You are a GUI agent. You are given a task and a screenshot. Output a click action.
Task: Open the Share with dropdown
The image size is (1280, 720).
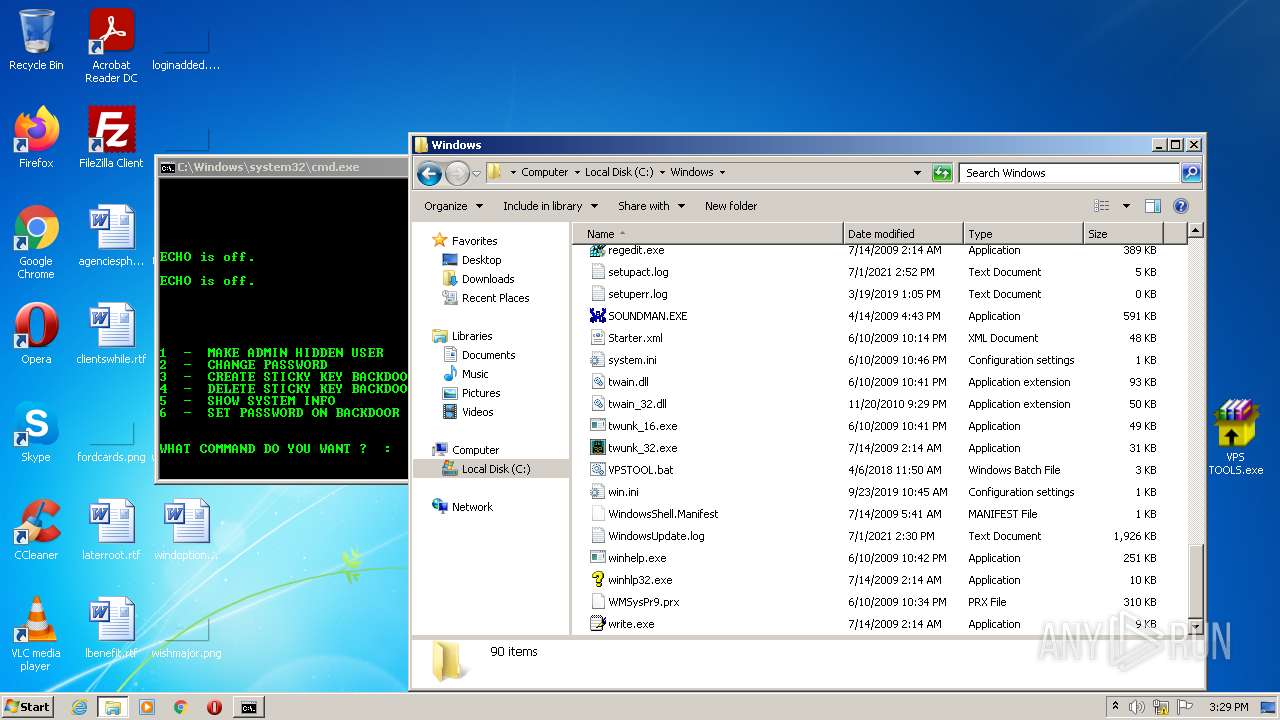pos(651,206)
